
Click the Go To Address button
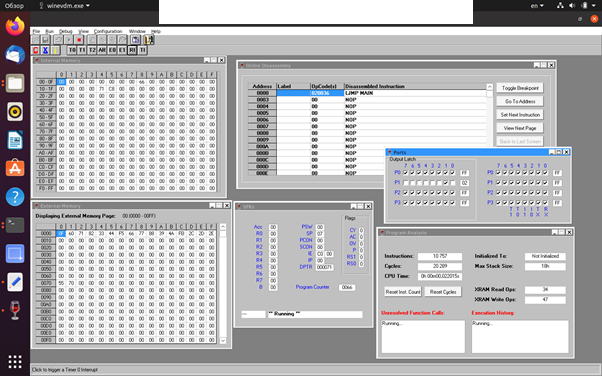point(520,101)
